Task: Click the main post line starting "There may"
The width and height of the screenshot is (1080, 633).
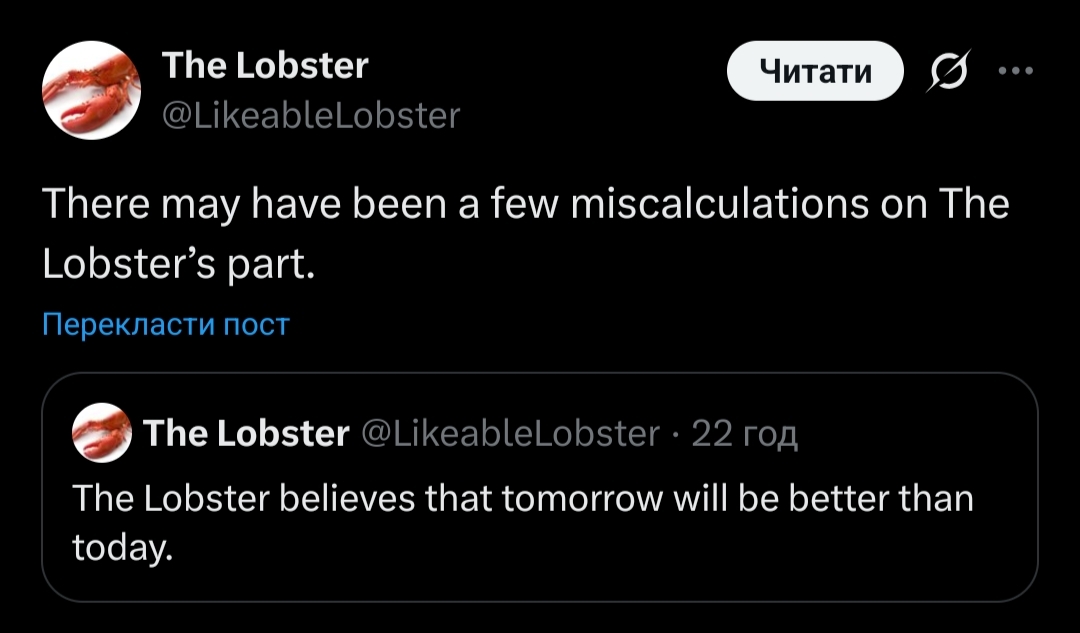Action: pyautogui.click(x=300, y=205)
